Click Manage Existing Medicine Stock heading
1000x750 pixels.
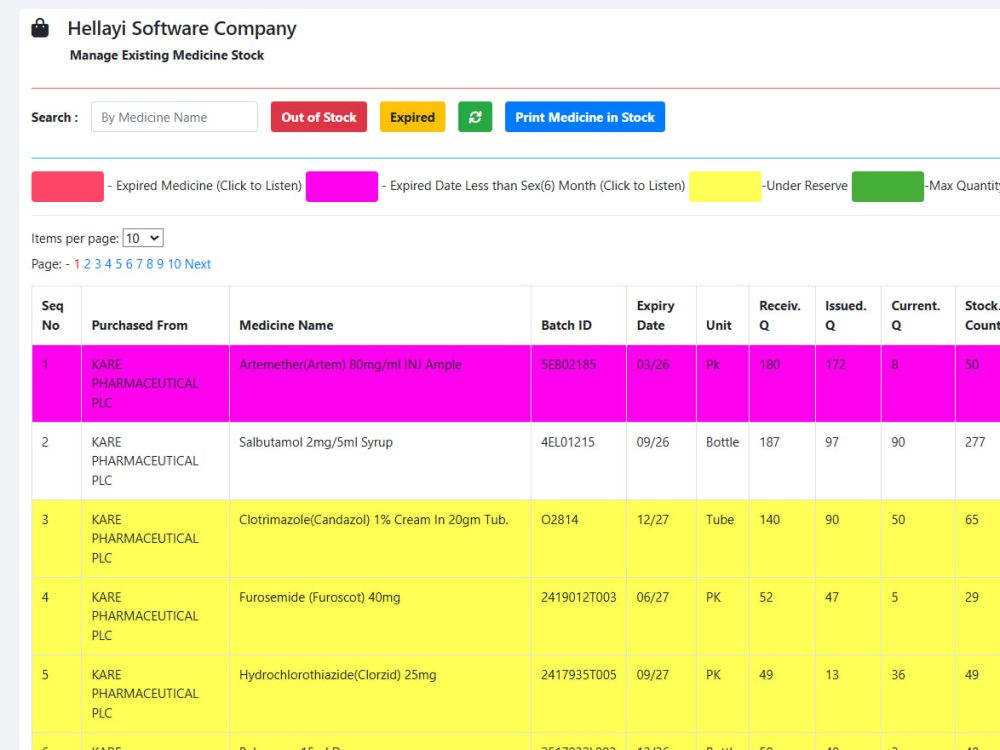pyautogui.click(x=166, y=55)
